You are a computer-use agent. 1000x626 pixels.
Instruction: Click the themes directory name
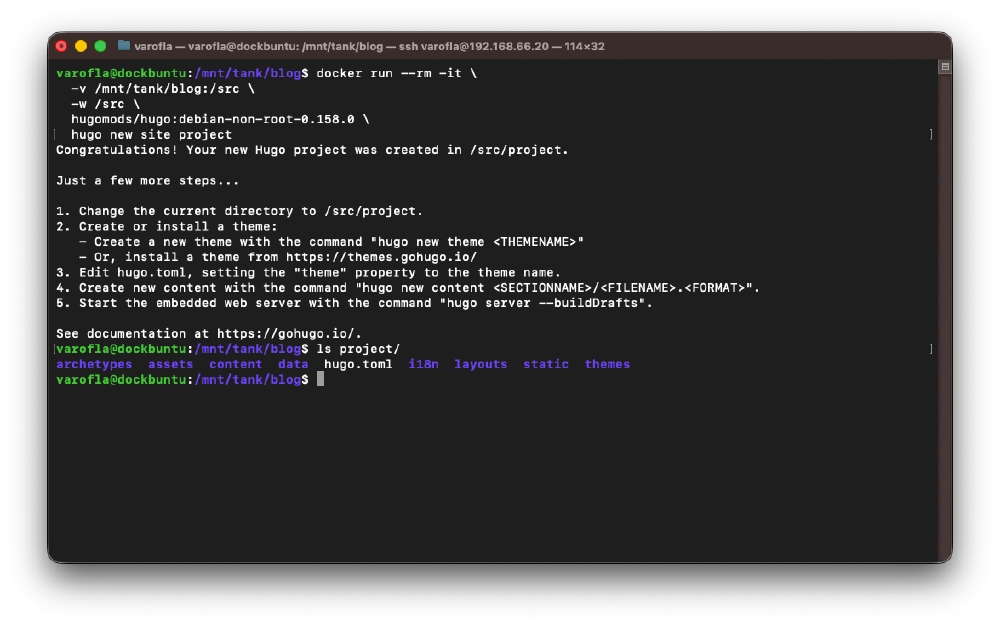[608, 365]
